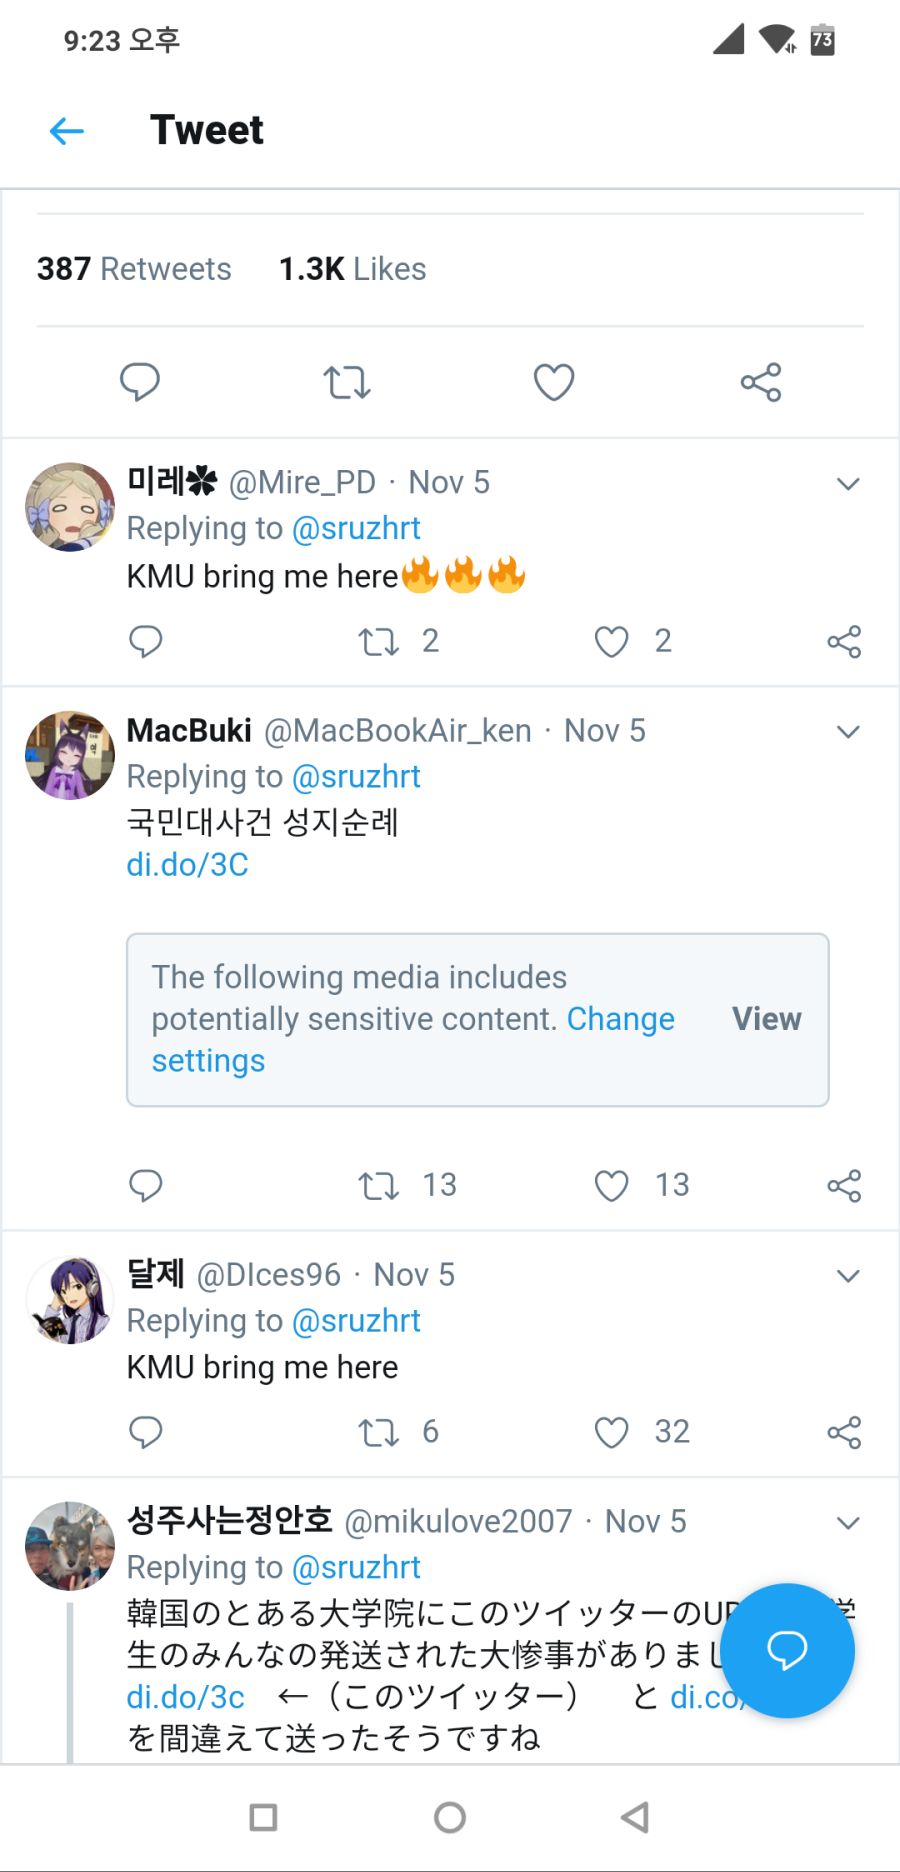Screen dimensions: 900x1872
Task: Reply to the main tweet
Action: (140, 381)
